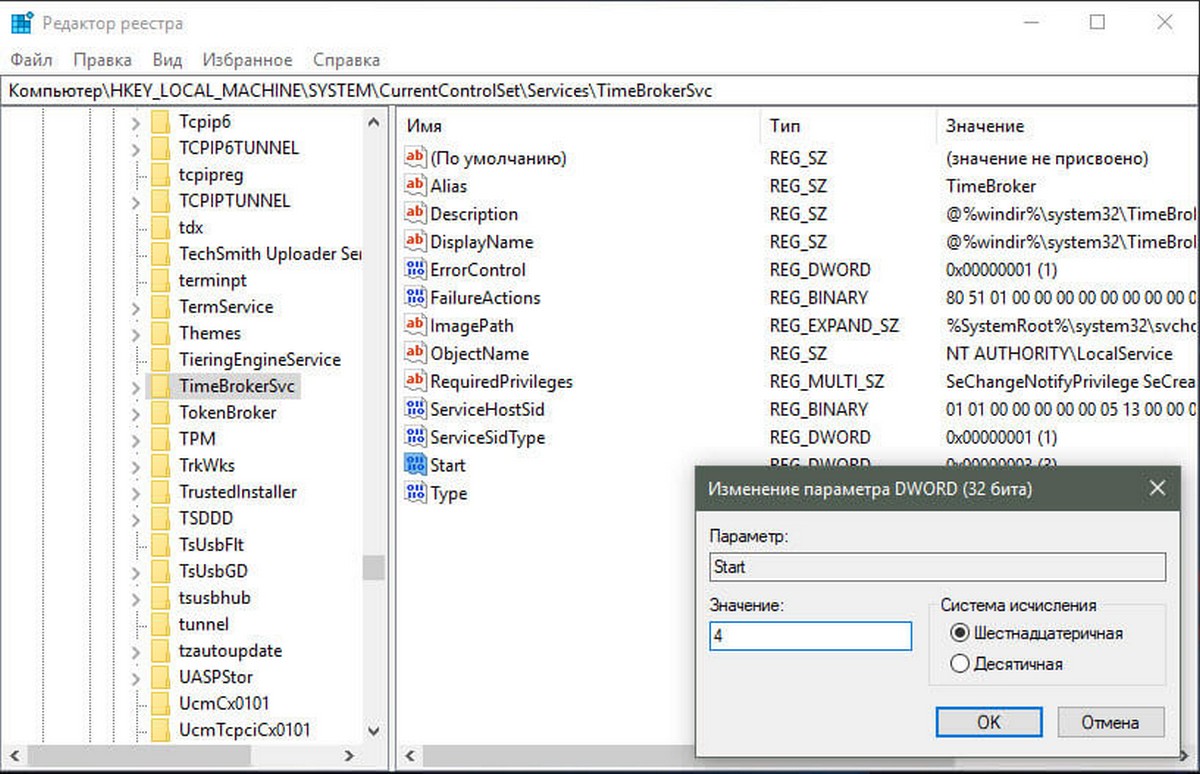Expand the TermService tree node
Viewport: 1200px width, 774px height.
pos(137,307)
